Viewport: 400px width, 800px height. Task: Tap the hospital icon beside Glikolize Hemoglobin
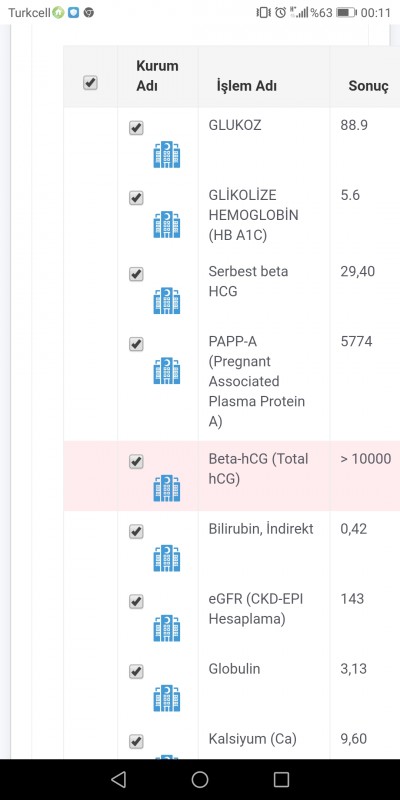coord(167,225)
